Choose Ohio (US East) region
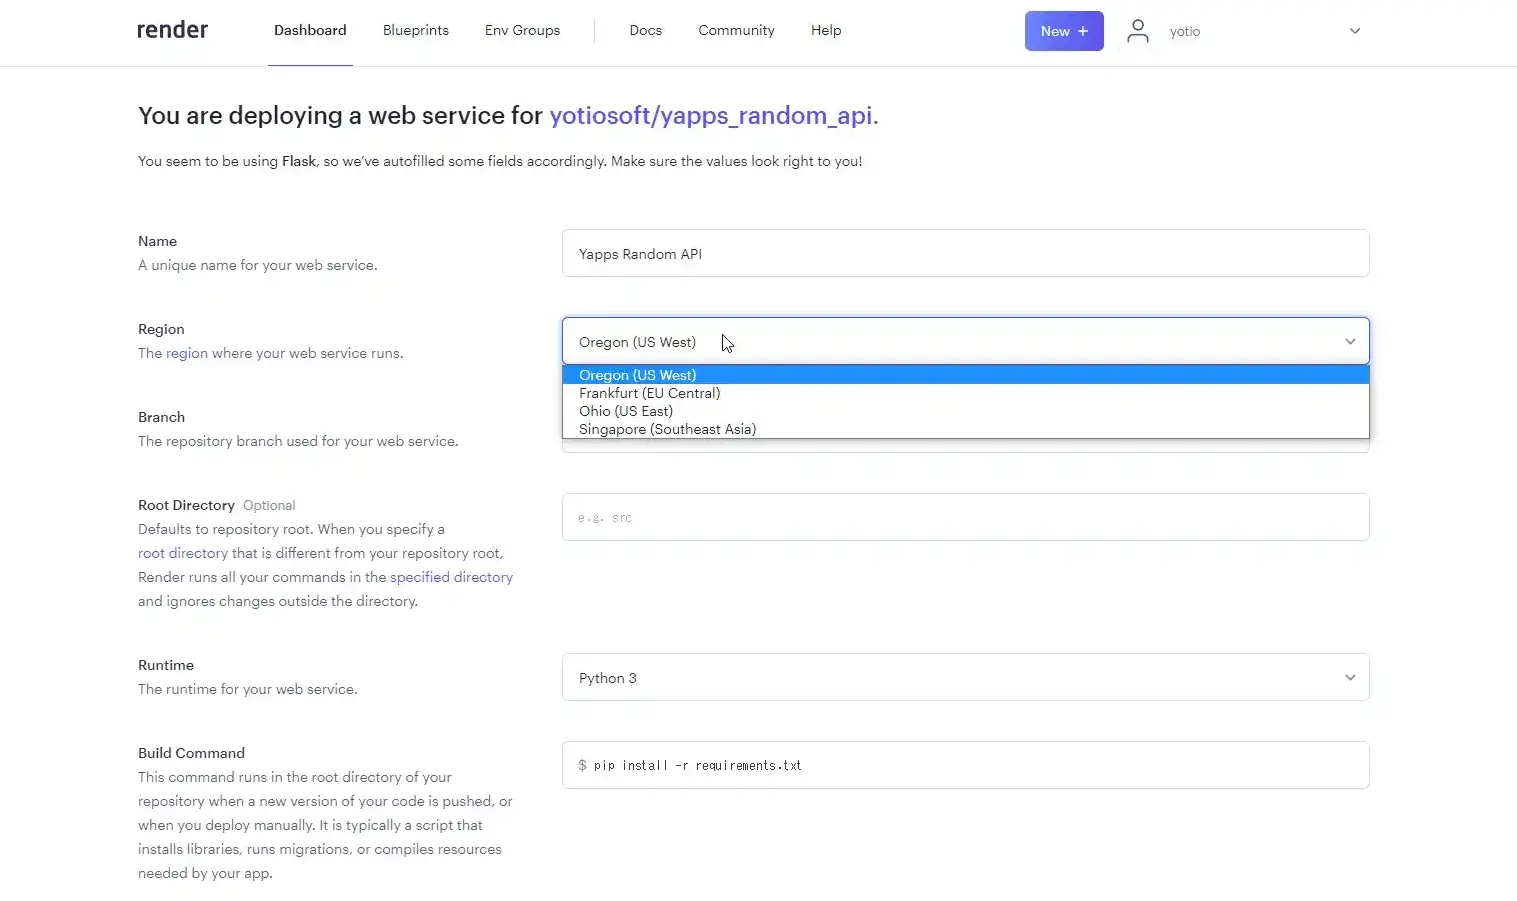The image size is (1517, 901). (x=965, y=411)
